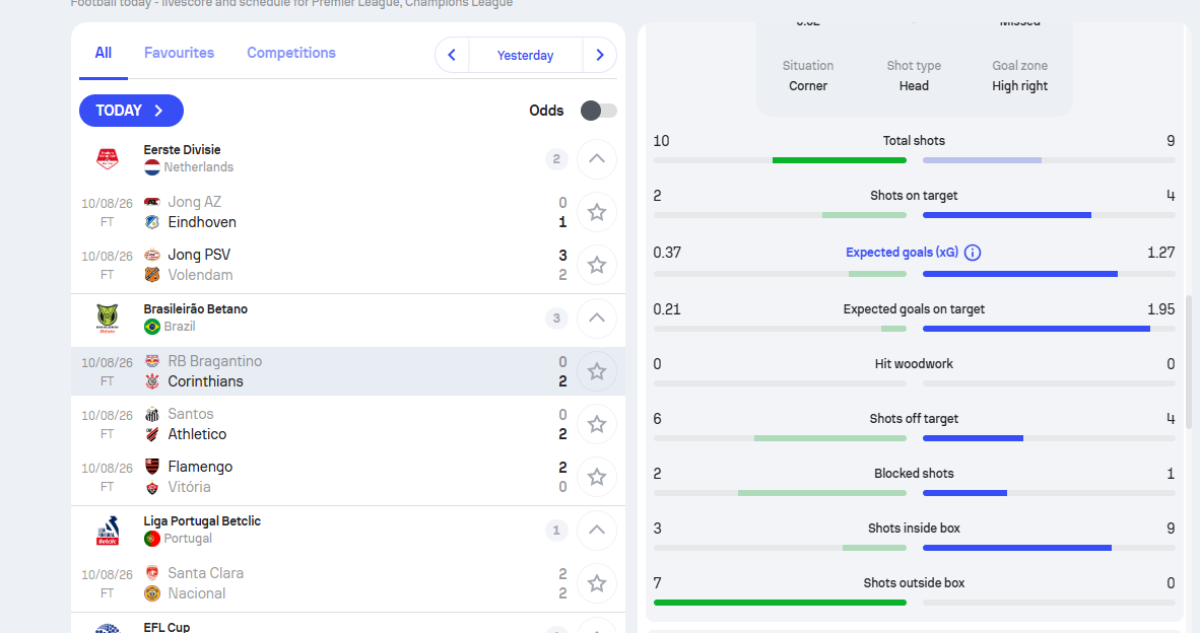Screen dimensions: 1200x633
Task: Click the Portugal flag icon
Action: tap(152, 539)
